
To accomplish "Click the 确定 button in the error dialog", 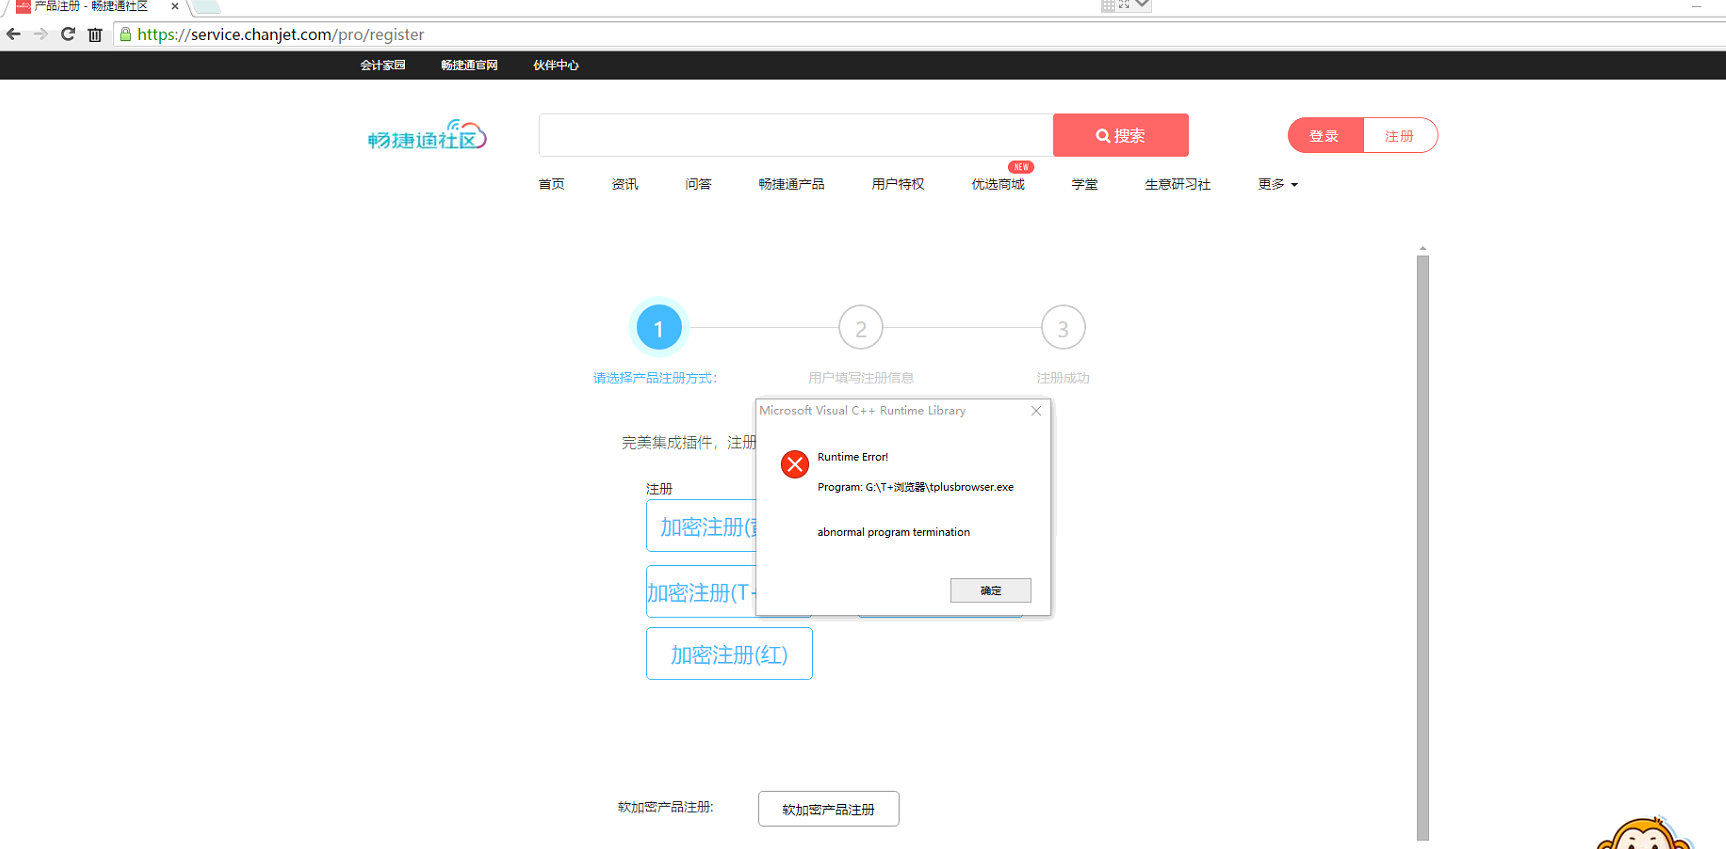I will (990, 591).
